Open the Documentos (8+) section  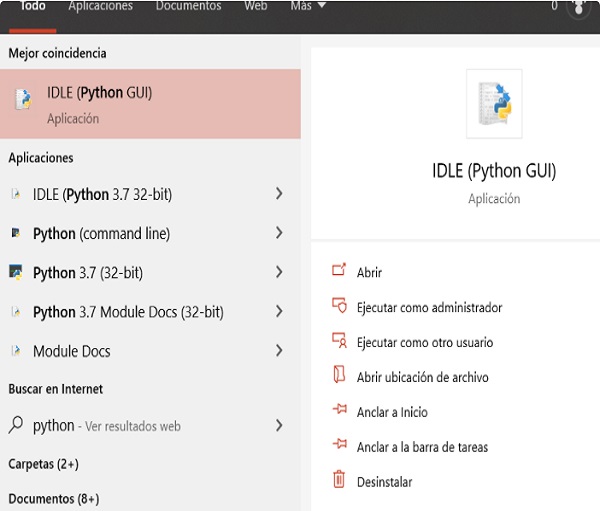tap(54, 499)
